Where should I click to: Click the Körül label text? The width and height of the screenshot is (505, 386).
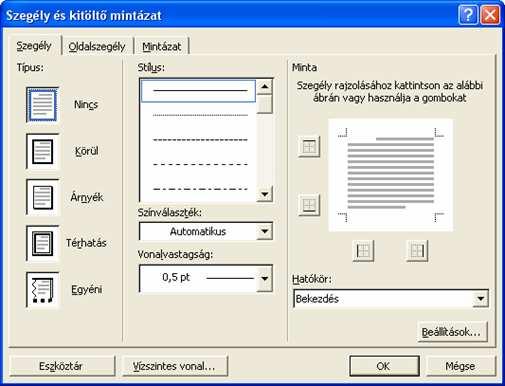pos(86,151)
